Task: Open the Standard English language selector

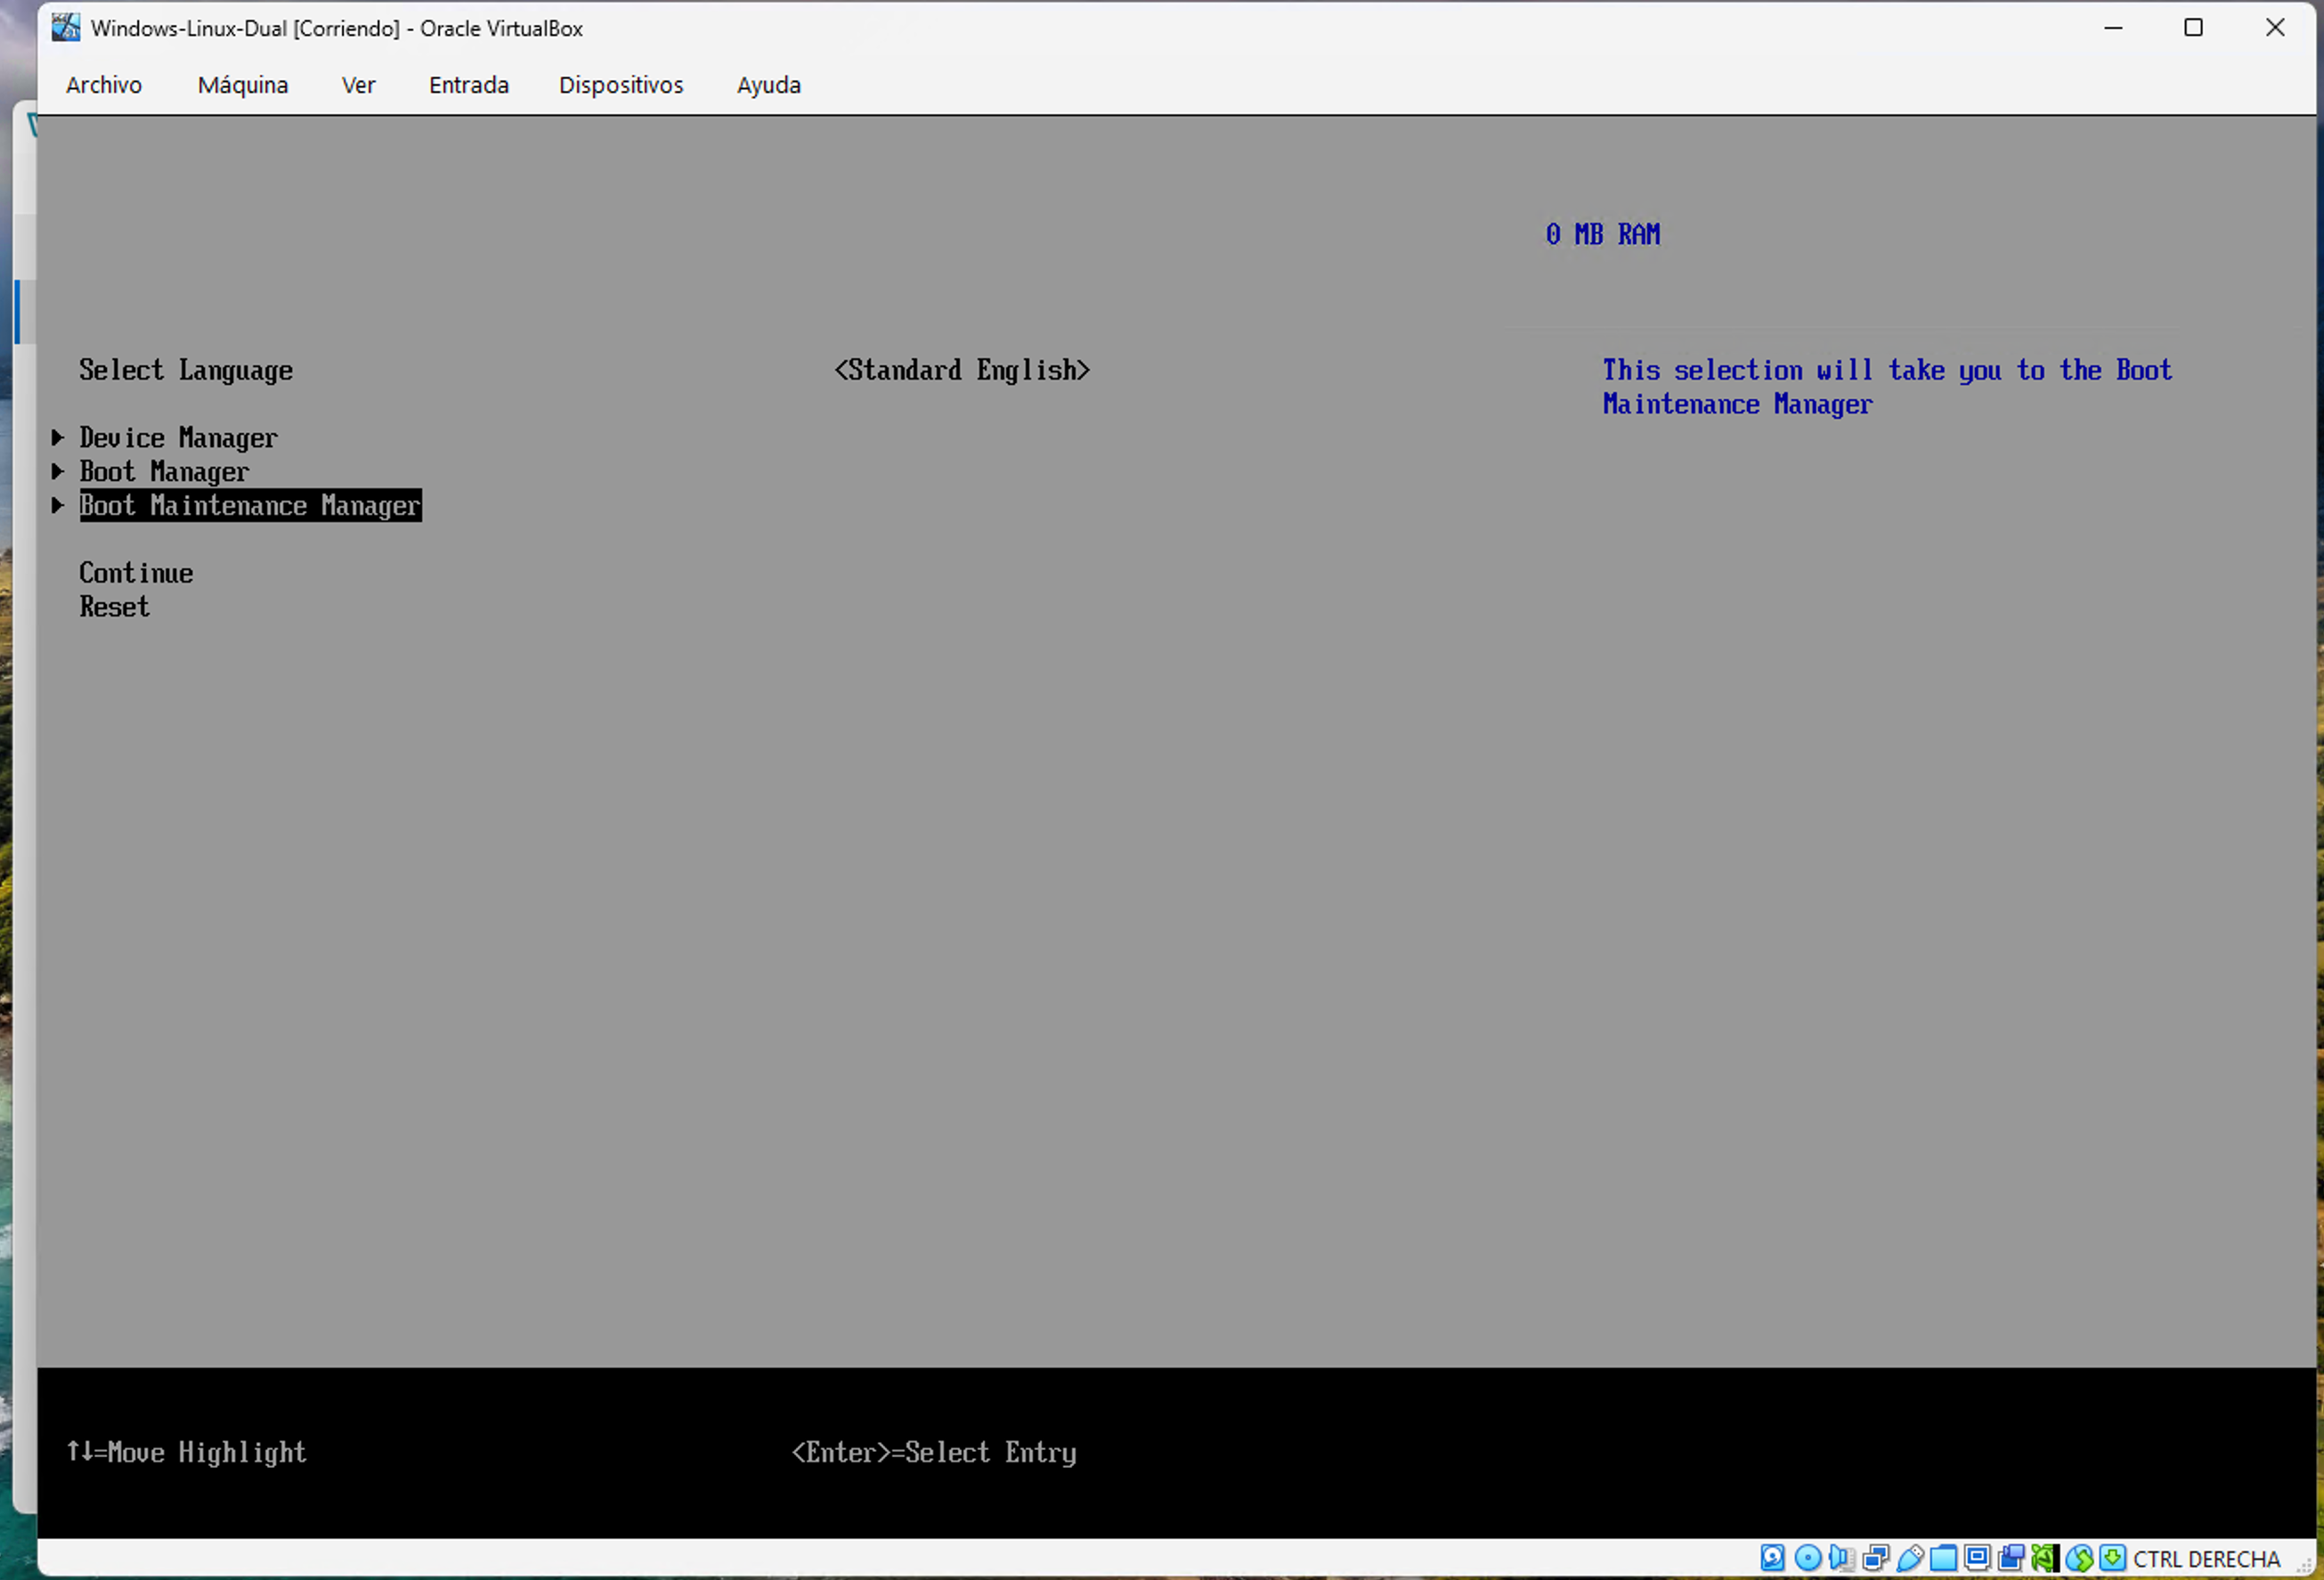Action: [x=962, y=370]
